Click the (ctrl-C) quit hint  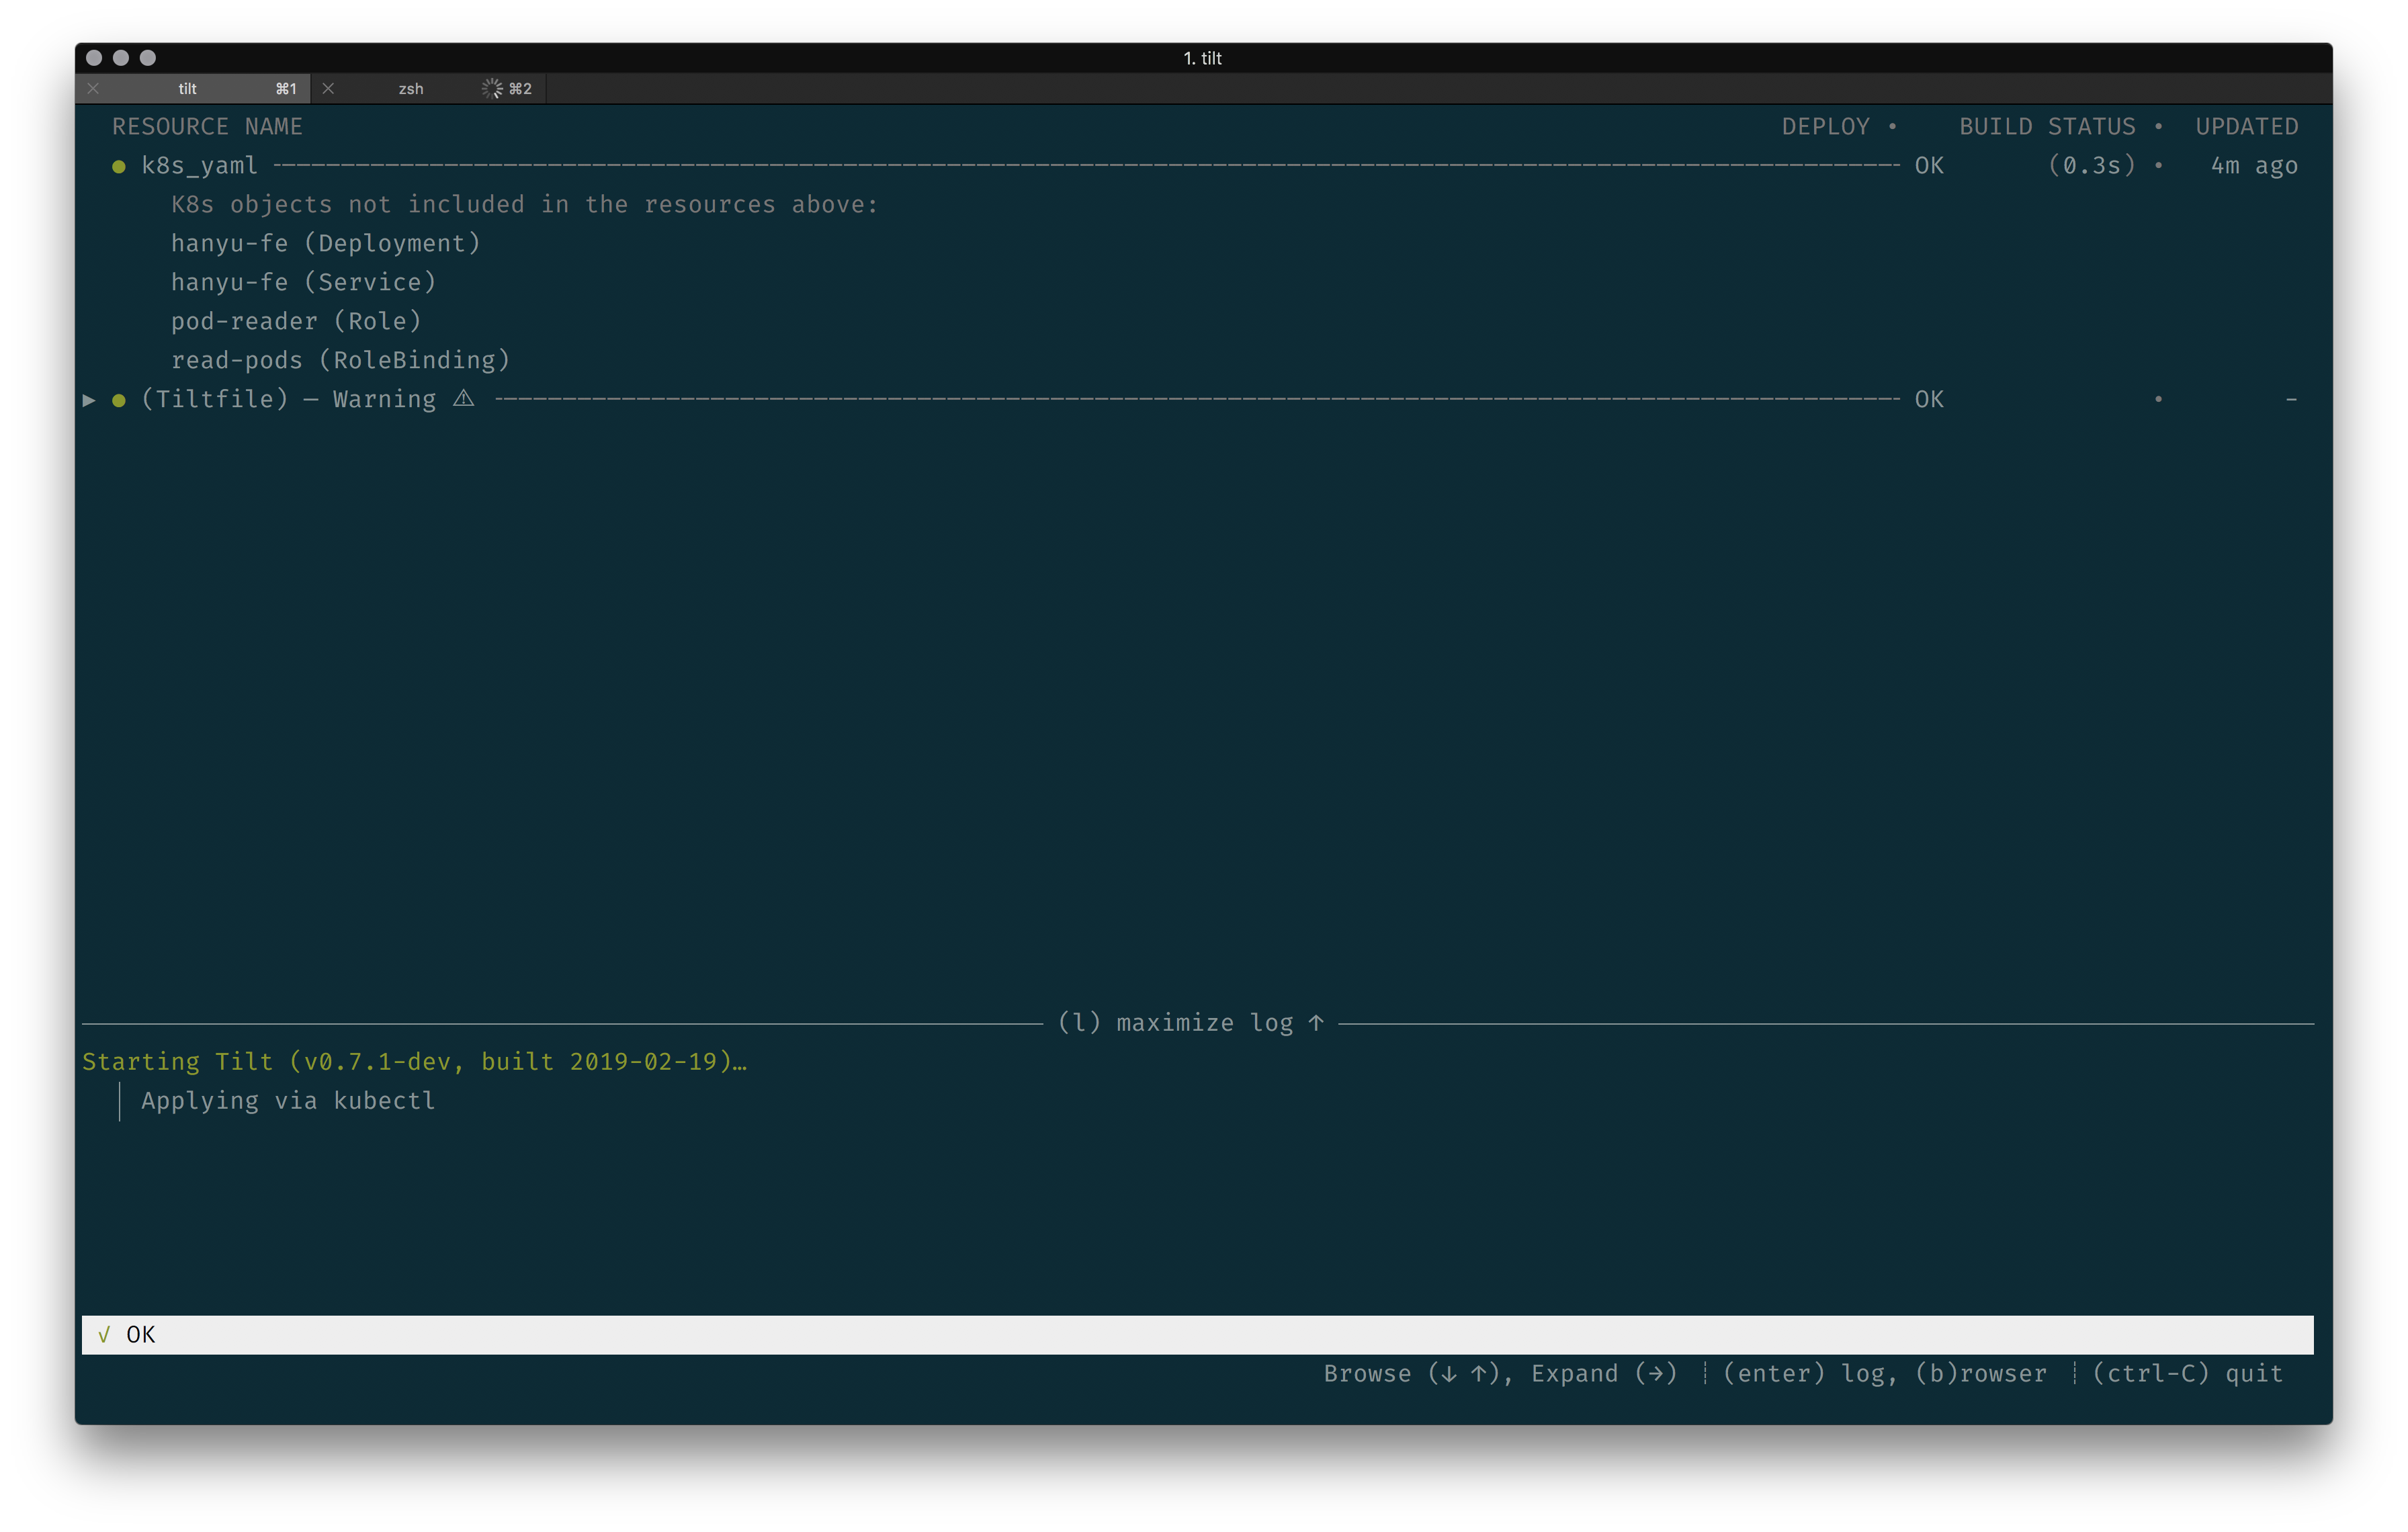(x=2188, y=1374)
